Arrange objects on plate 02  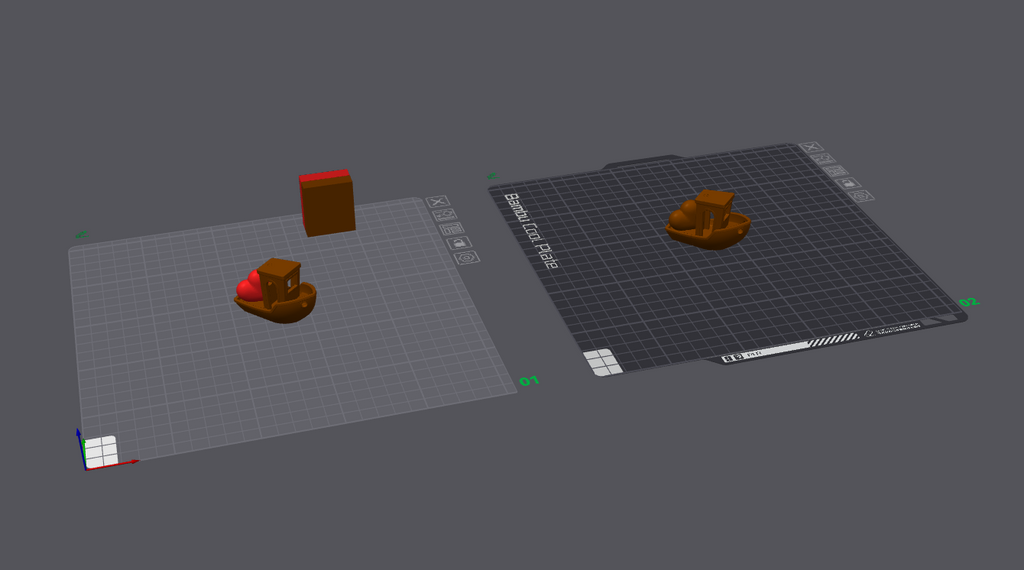coord(836,171)
